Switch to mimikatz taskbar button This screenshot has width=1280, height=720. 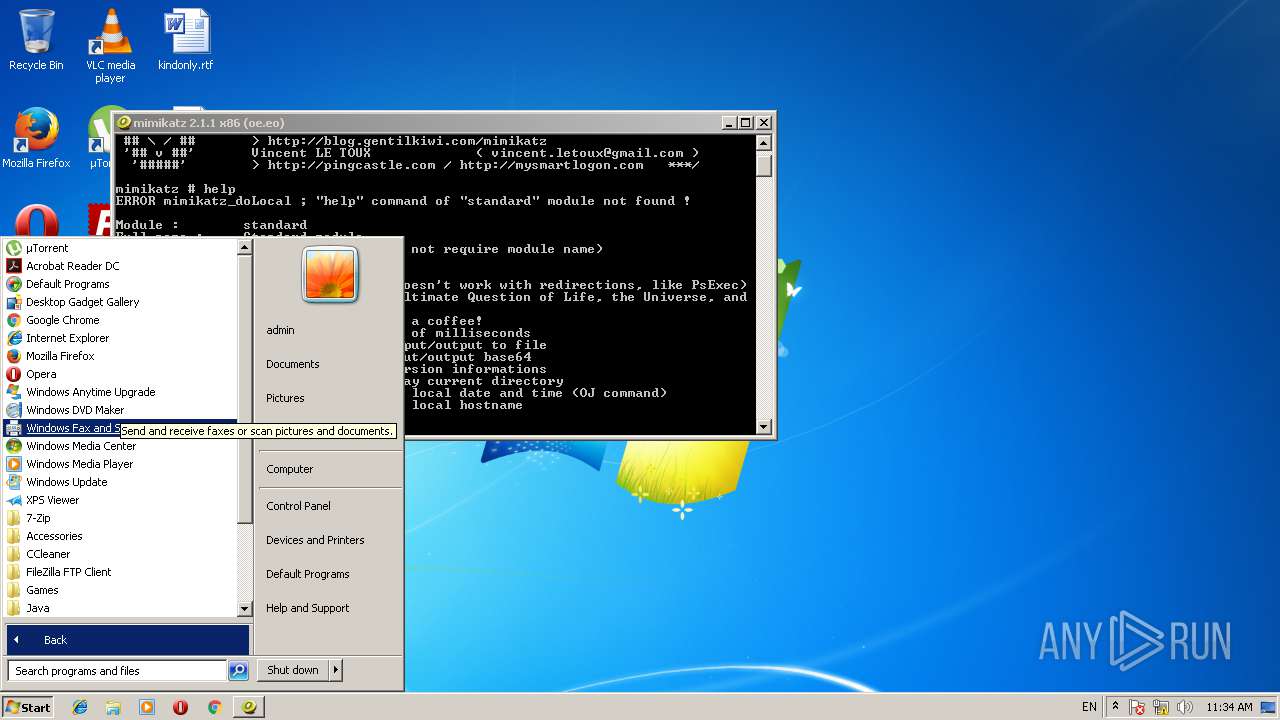click(249, 707)
